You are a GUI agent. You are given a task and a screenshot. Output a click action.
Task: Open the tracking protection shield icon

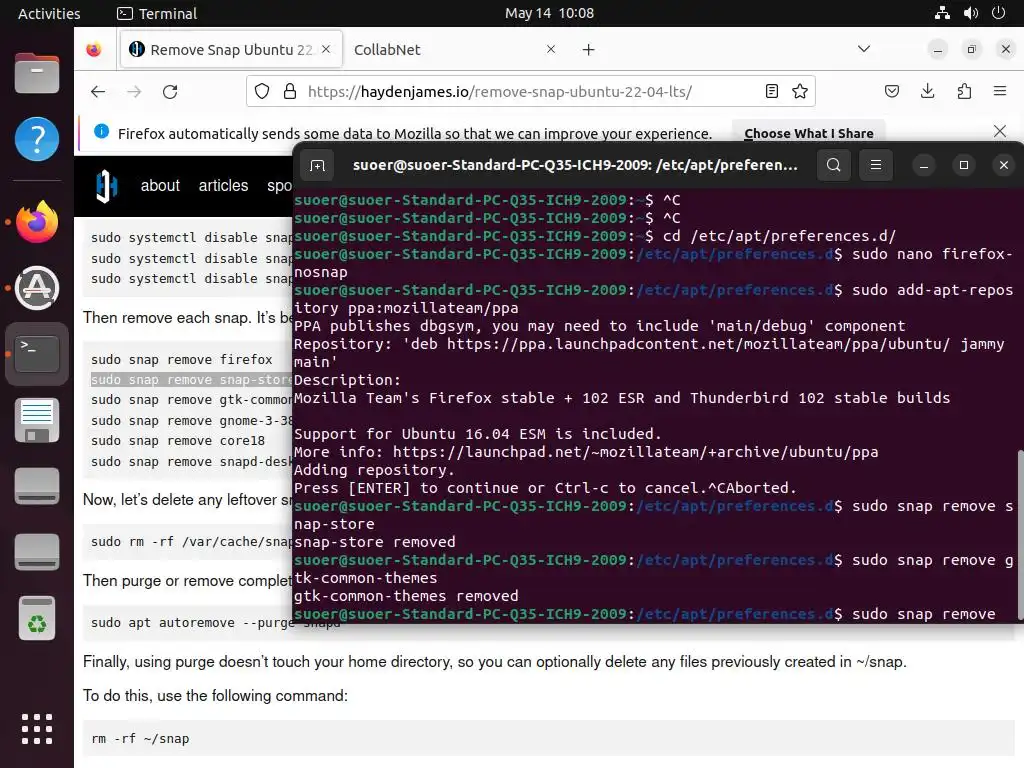click(x=262, y=91)
